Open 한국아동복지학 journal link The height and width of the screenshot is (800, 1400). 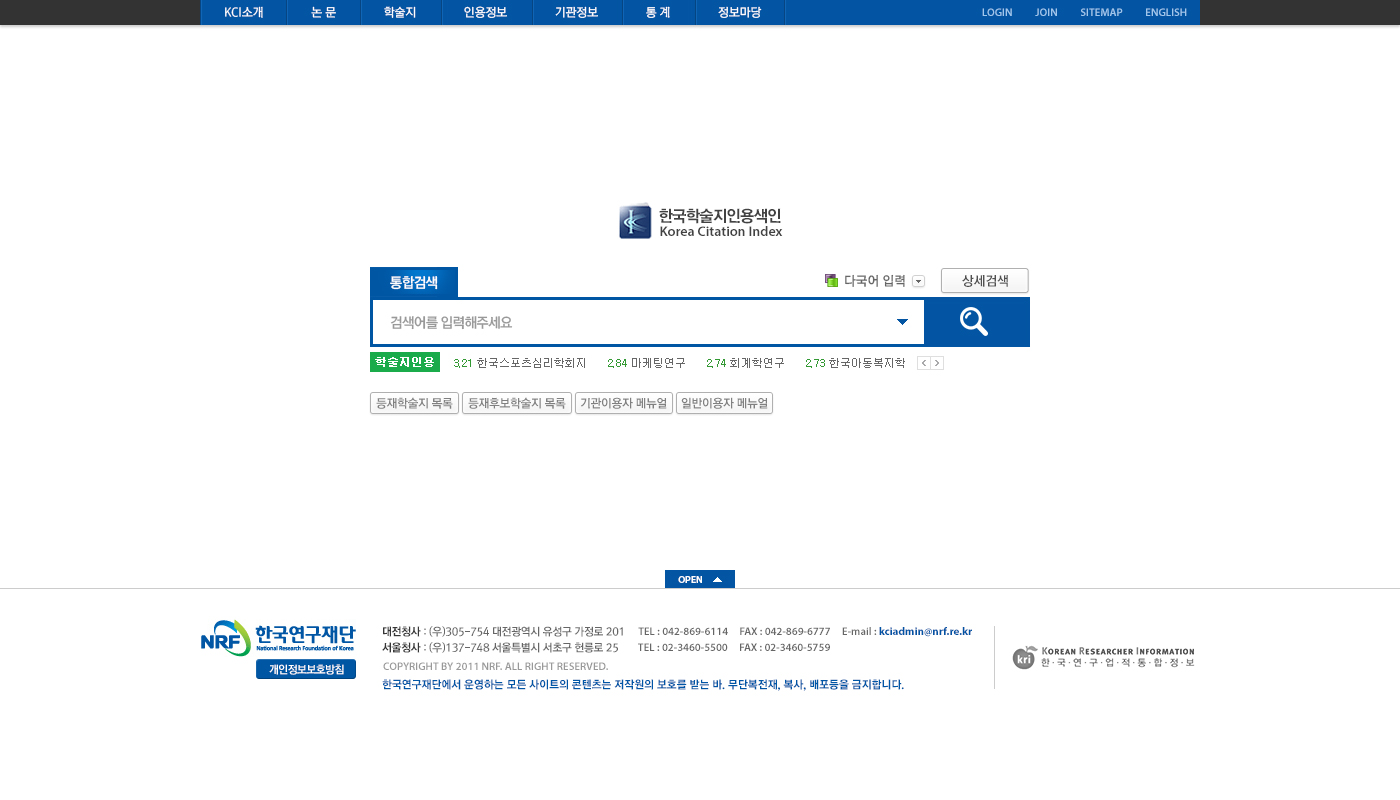(867, 363)
